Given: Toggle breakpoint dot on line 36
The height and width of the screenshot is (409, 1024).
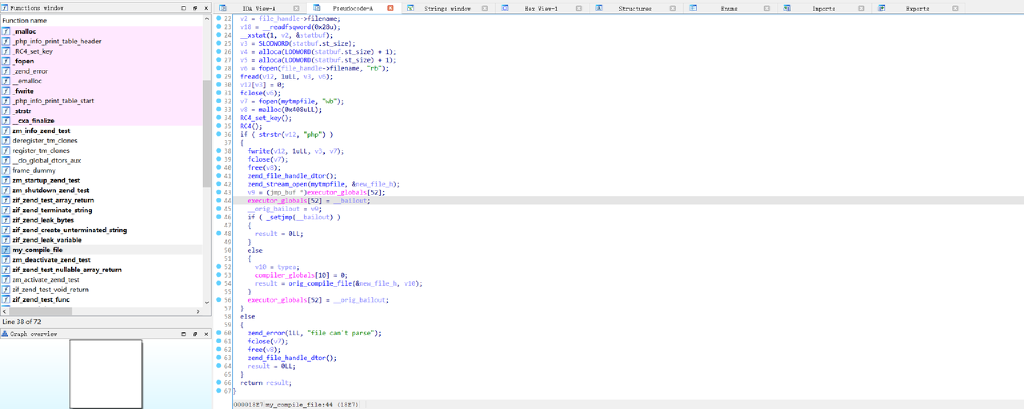Looking at the screenshot, I should [x=220, y=133].
